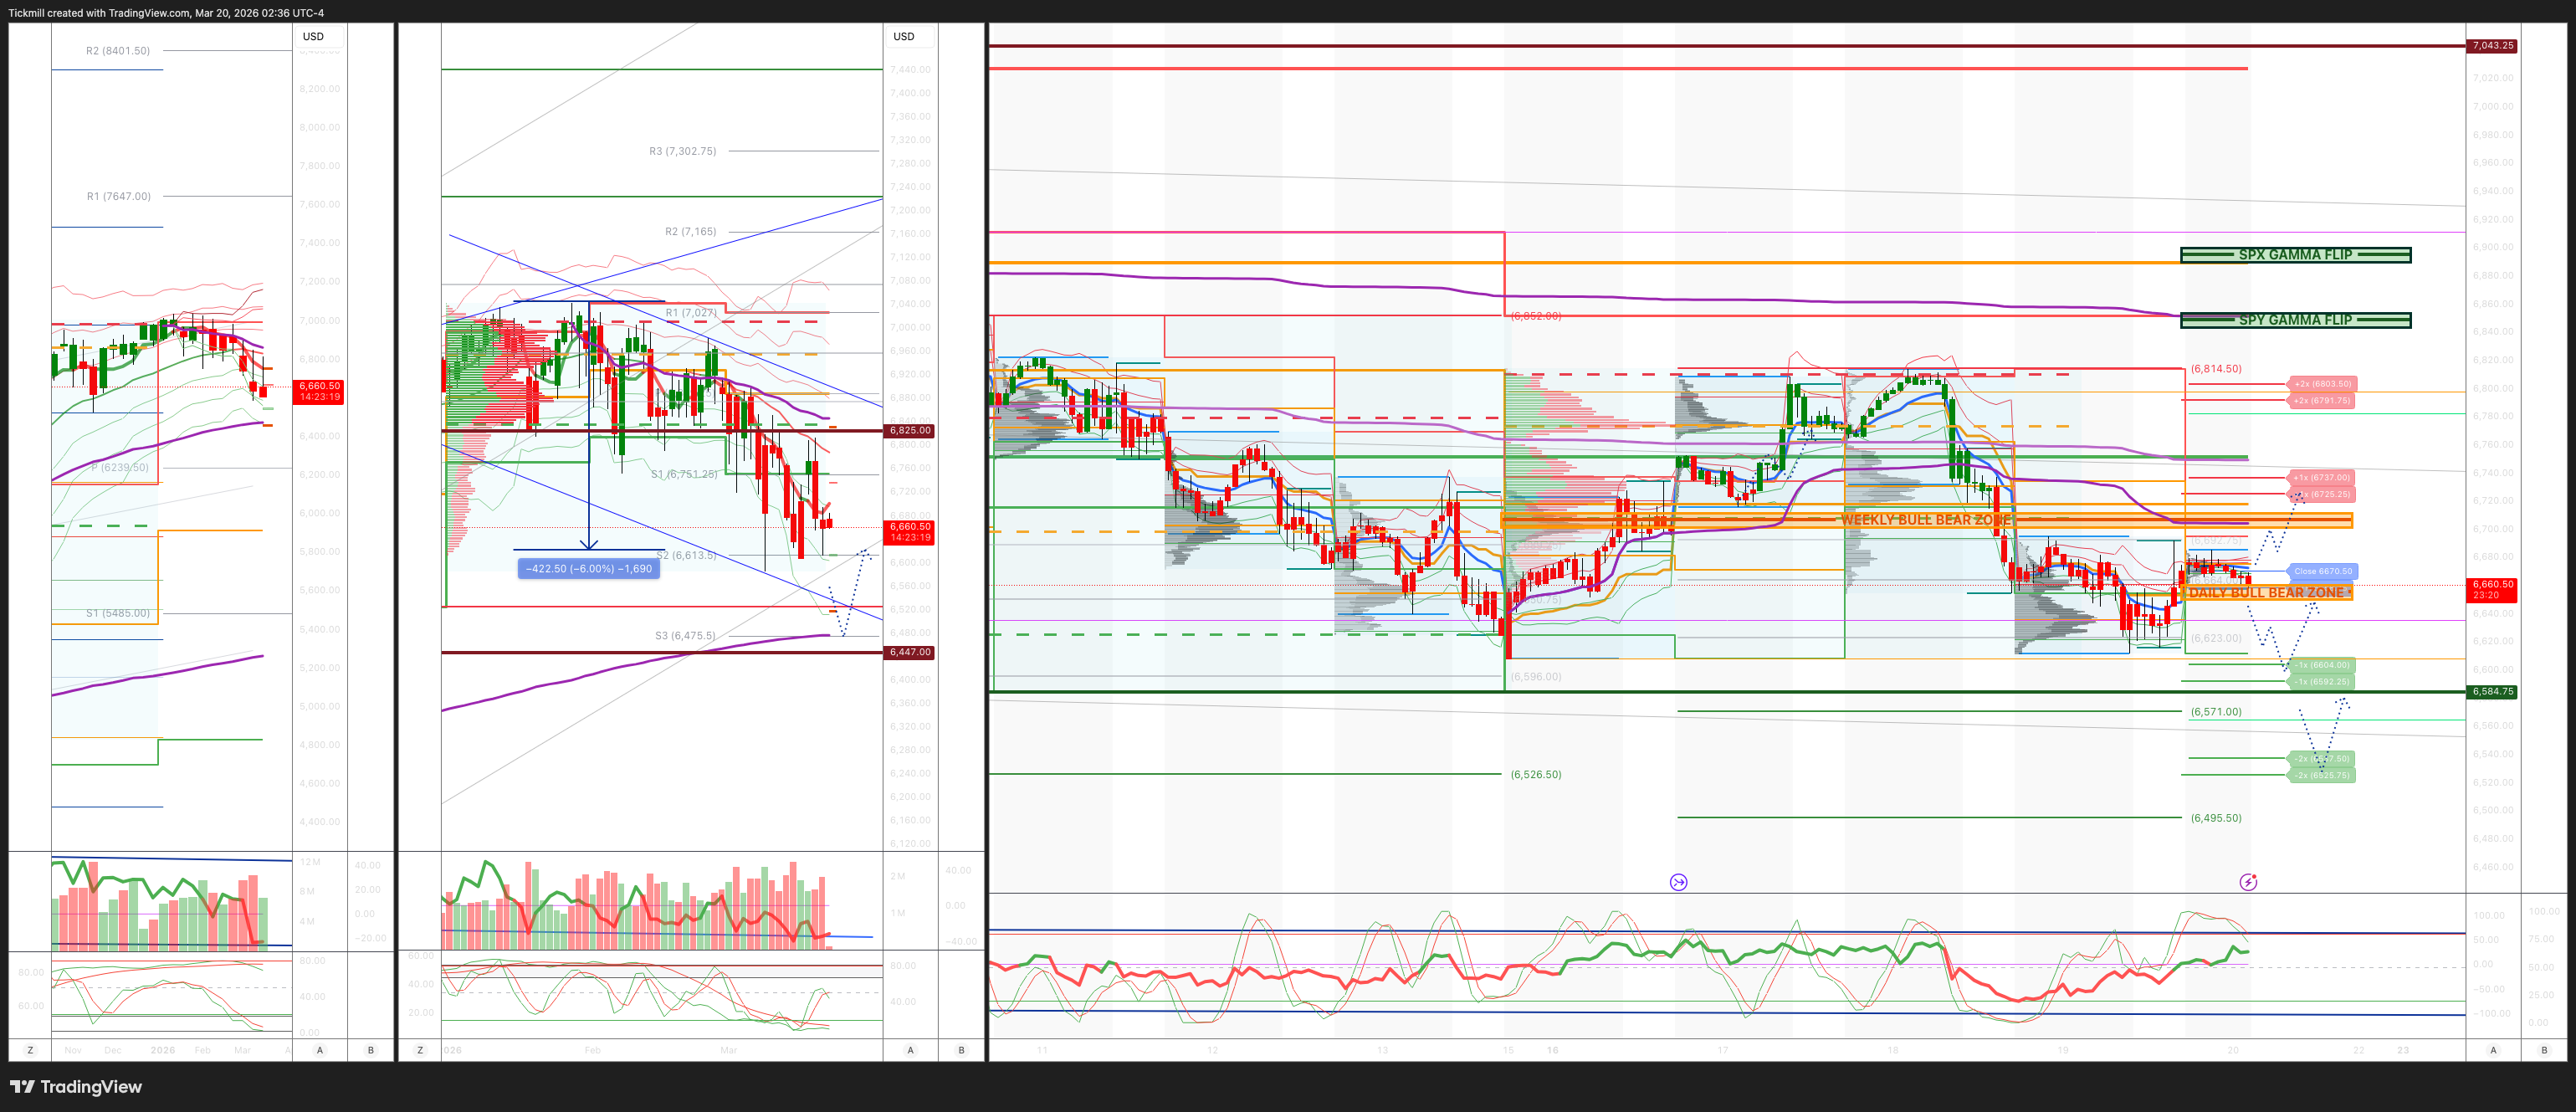
Task: Select the SPX GAMMA FLIP label
Action: pos(2295,255)
